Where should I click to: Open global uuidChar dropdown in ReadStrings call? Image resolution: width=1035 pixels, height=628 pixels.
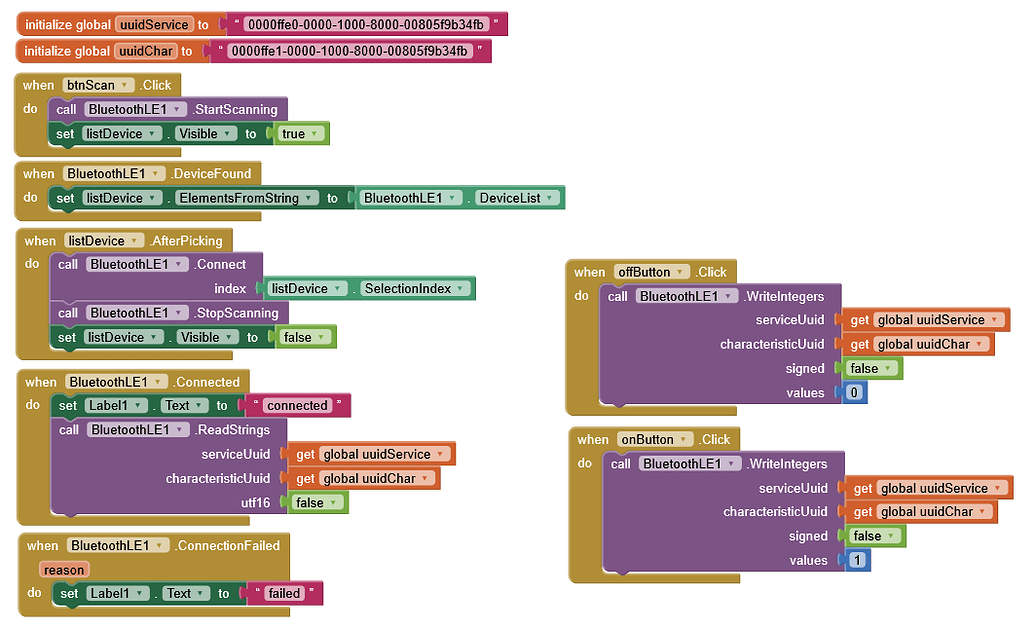376,479
